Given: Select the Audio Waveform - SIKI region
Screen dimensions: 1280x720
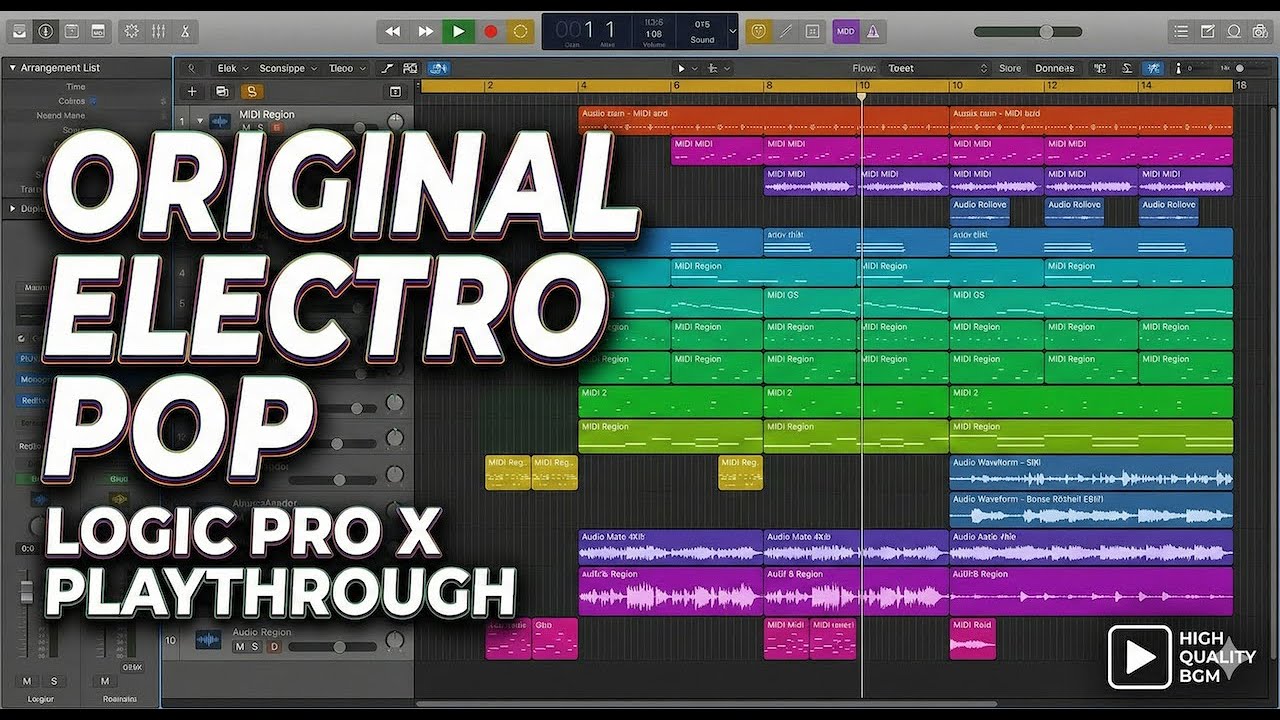Looking at the screenshot, I should coord(1091,473).
